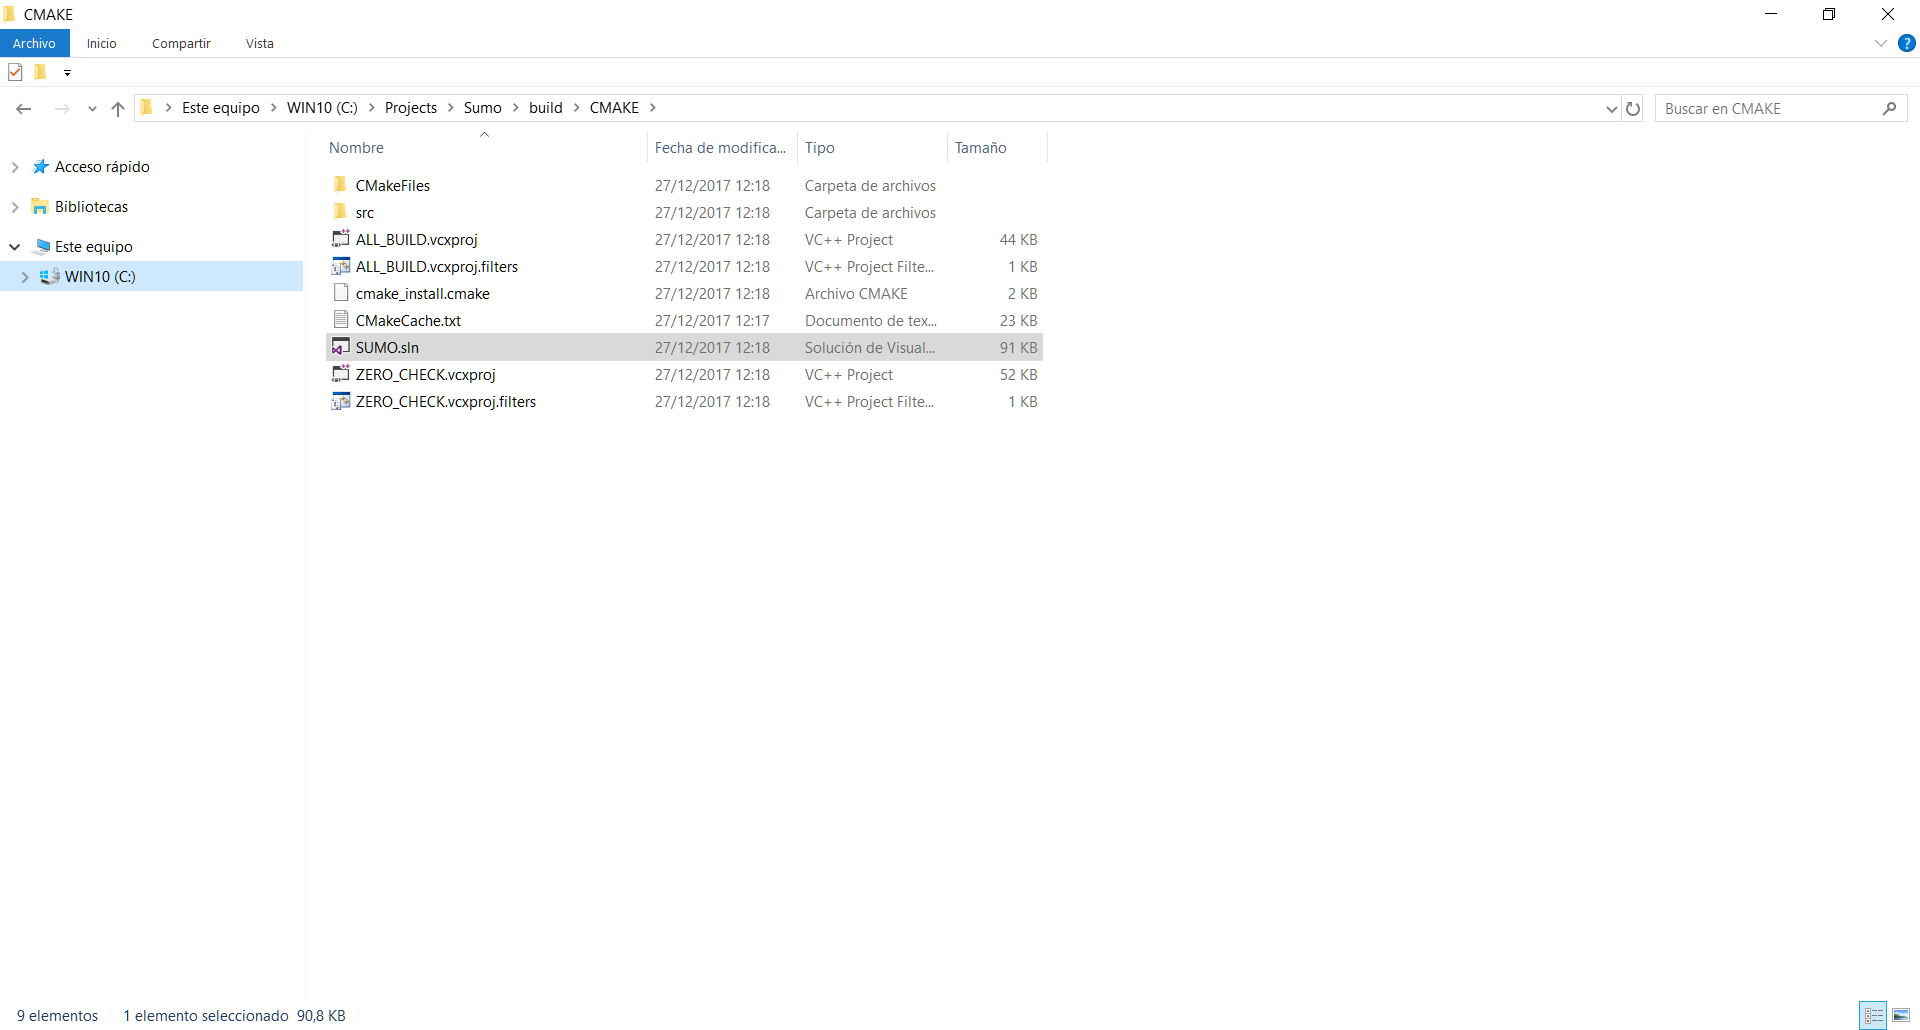Click the Up one level arrow
This screenshot has height=1030, width=1920.
tap(118, 109)
